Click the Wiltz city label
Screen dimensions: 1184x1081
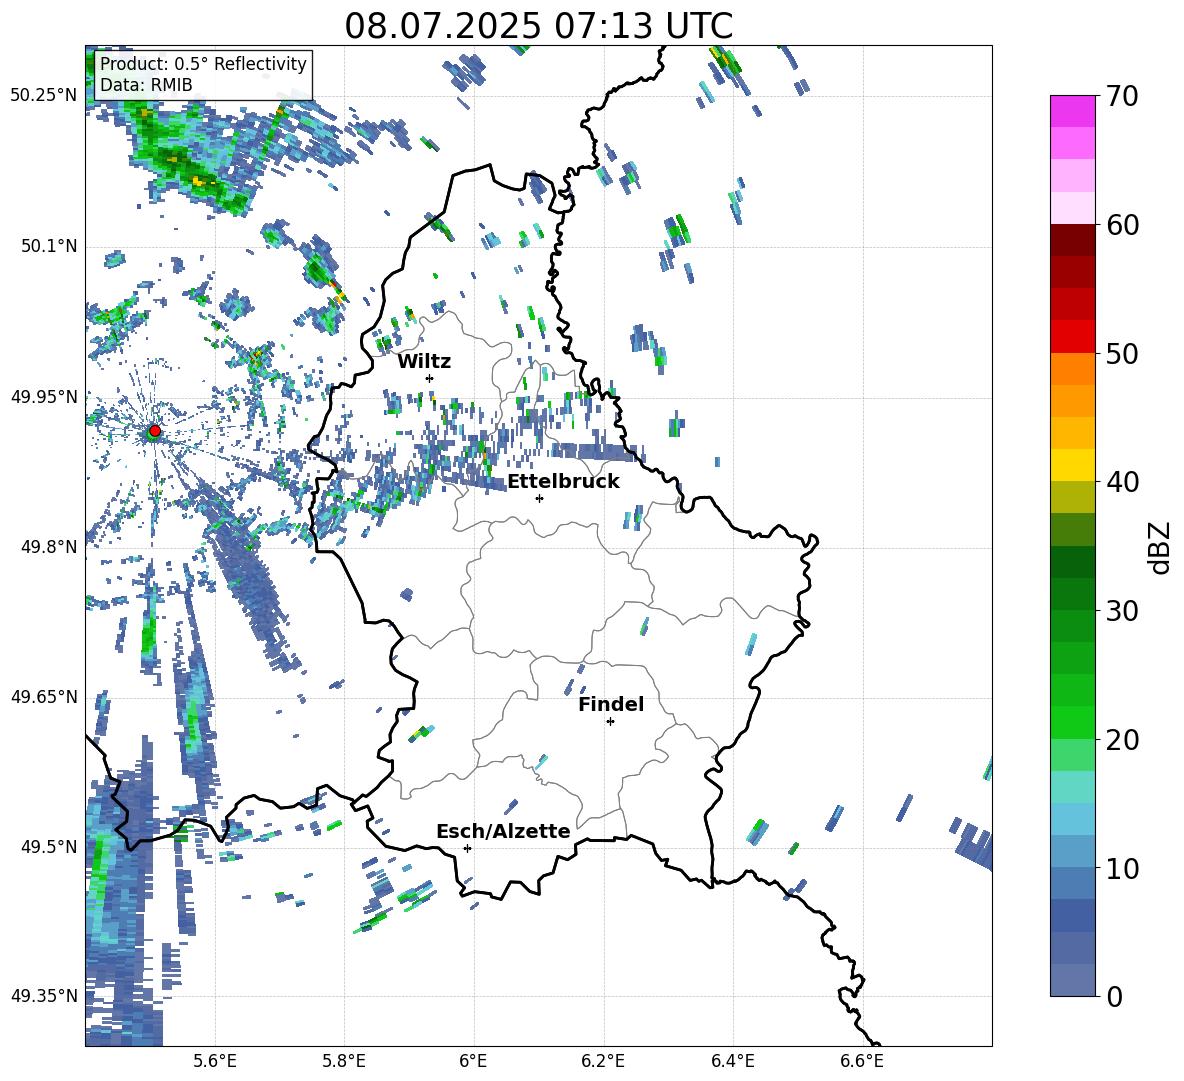[x=424, y=362]
